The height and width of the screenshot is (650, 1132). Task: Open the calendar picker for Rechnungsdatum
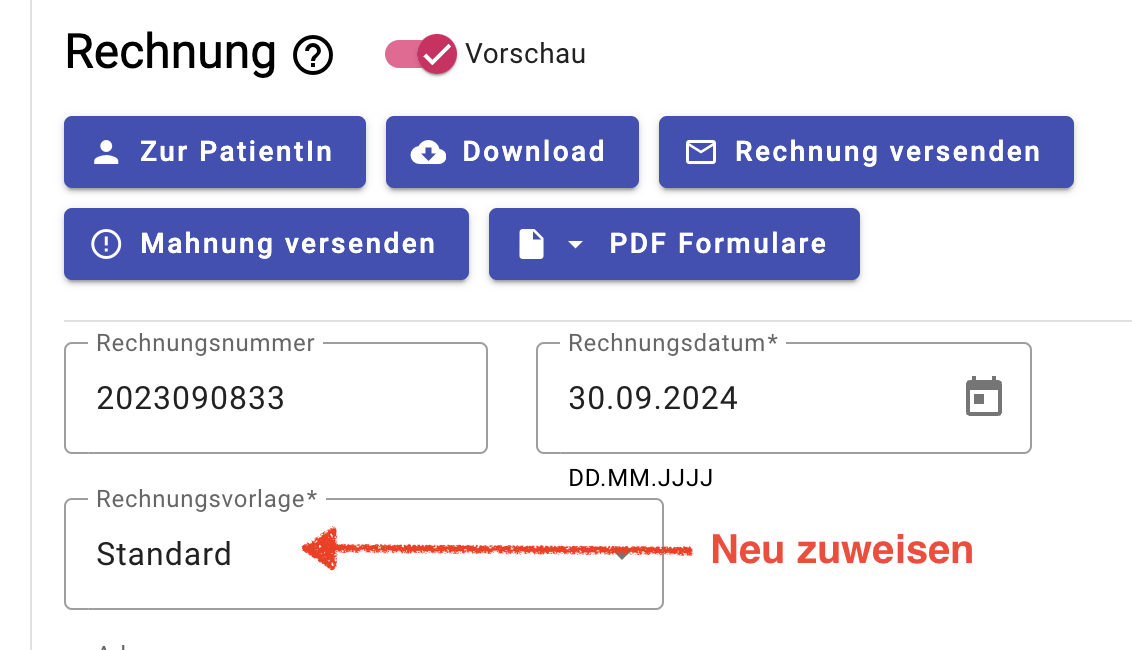(x=984, y=396)
